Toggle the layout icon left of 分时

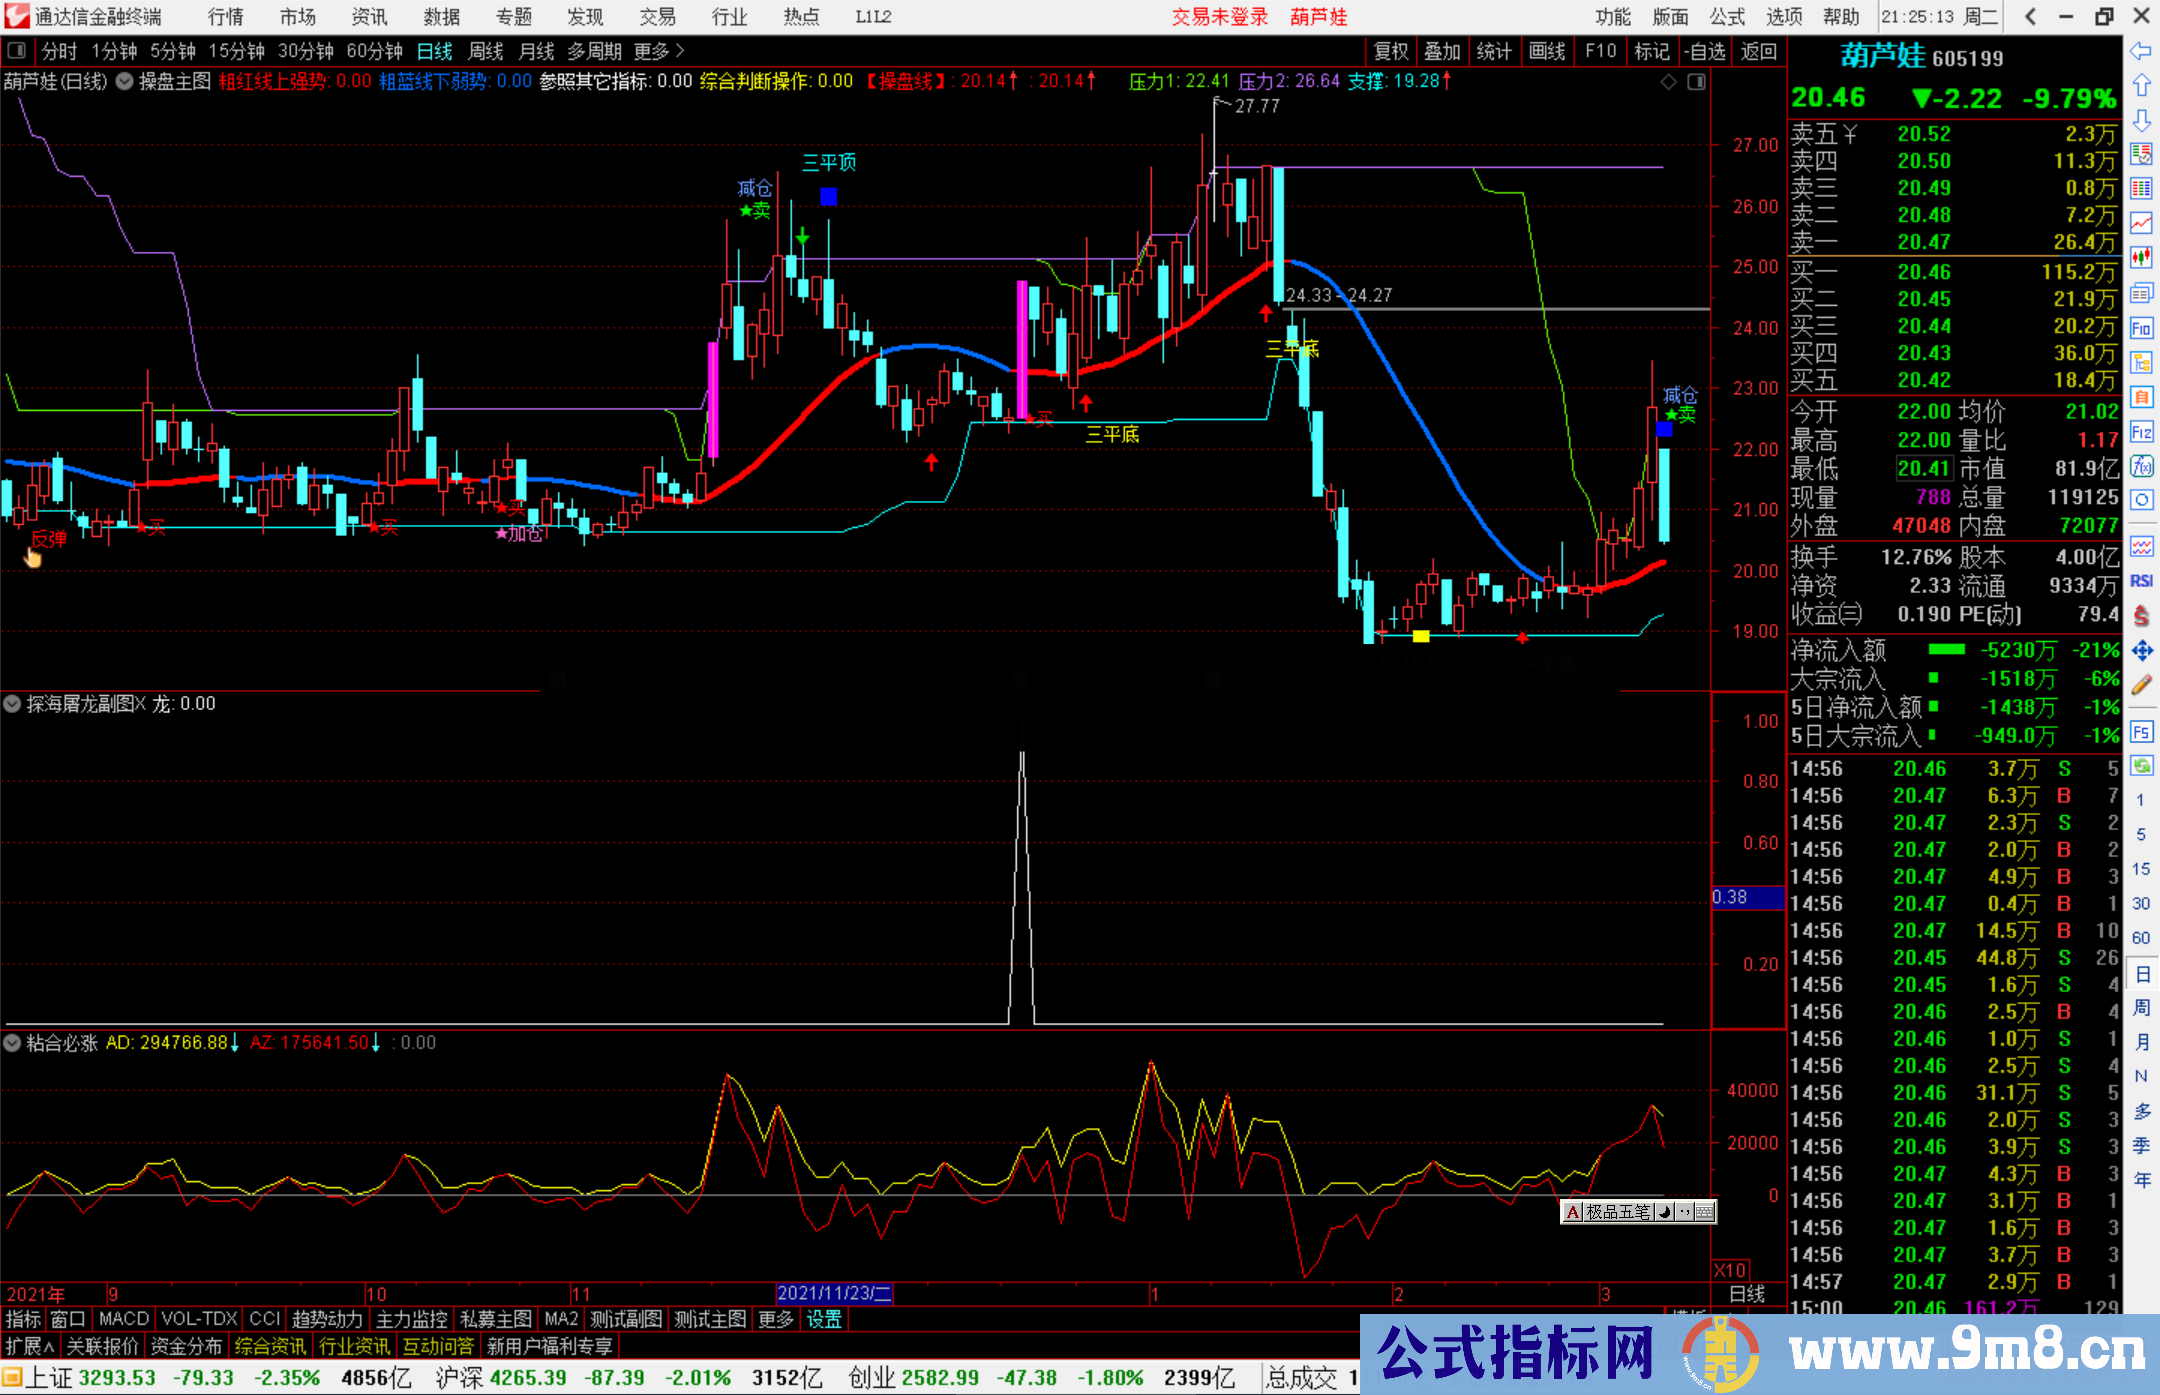[17, 50]
